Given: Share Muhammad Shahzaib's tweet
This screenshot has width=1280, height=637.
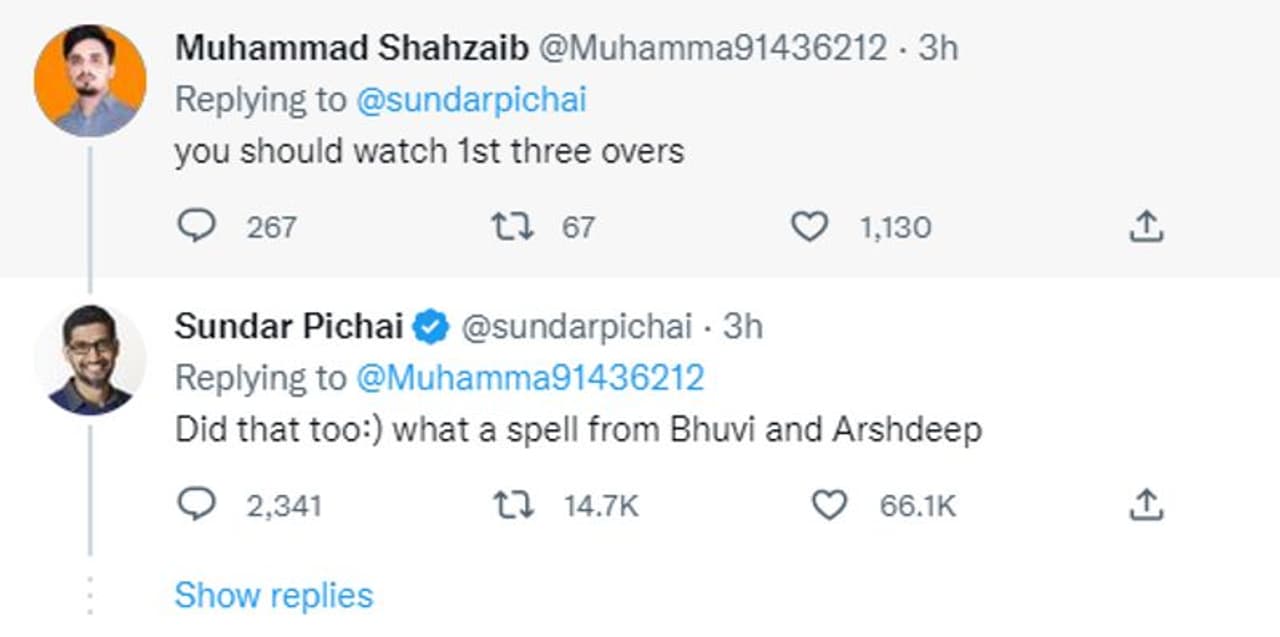Looking at the screenshot, I should (x=1146, y=227).
